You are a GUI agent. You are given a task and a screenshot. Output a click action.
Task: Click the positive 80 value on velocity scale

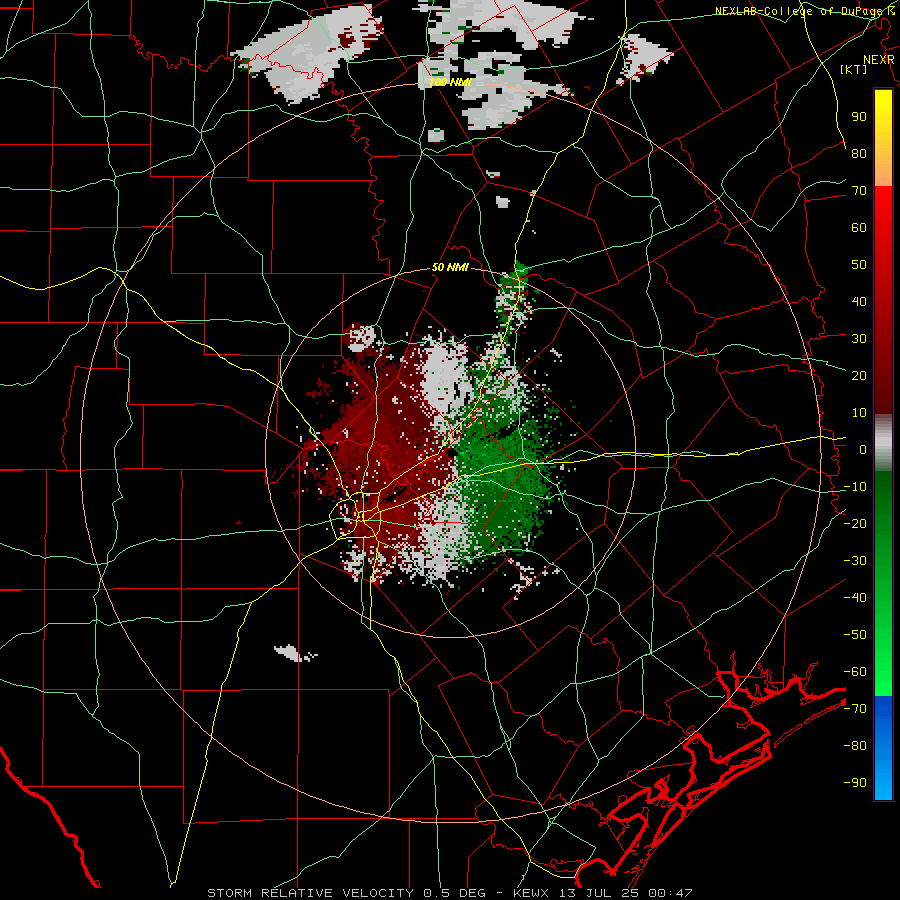(x=859, y=153)
